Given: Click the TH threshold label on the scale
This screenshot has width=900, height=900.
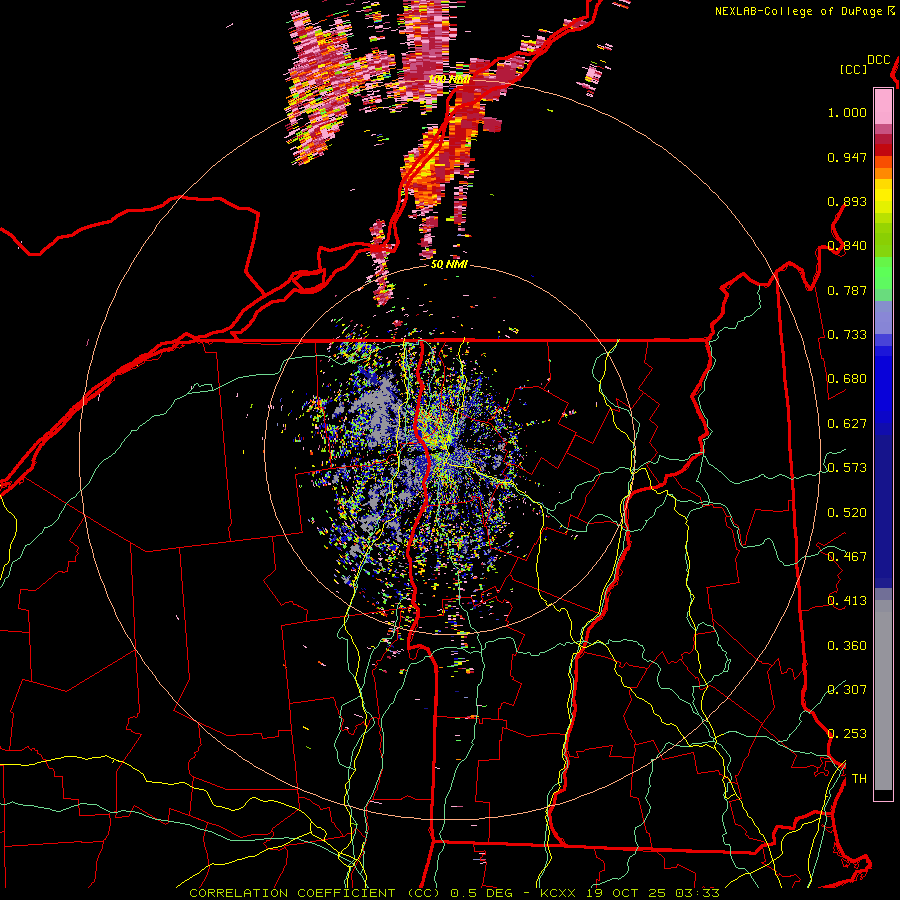Looking at the screenshot, I should 859,779.
